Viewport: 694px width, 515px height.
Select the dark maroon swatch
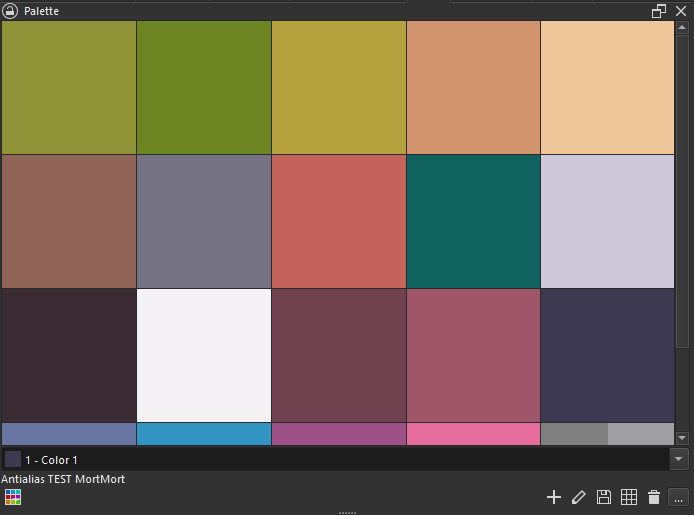tap(339, 356)
